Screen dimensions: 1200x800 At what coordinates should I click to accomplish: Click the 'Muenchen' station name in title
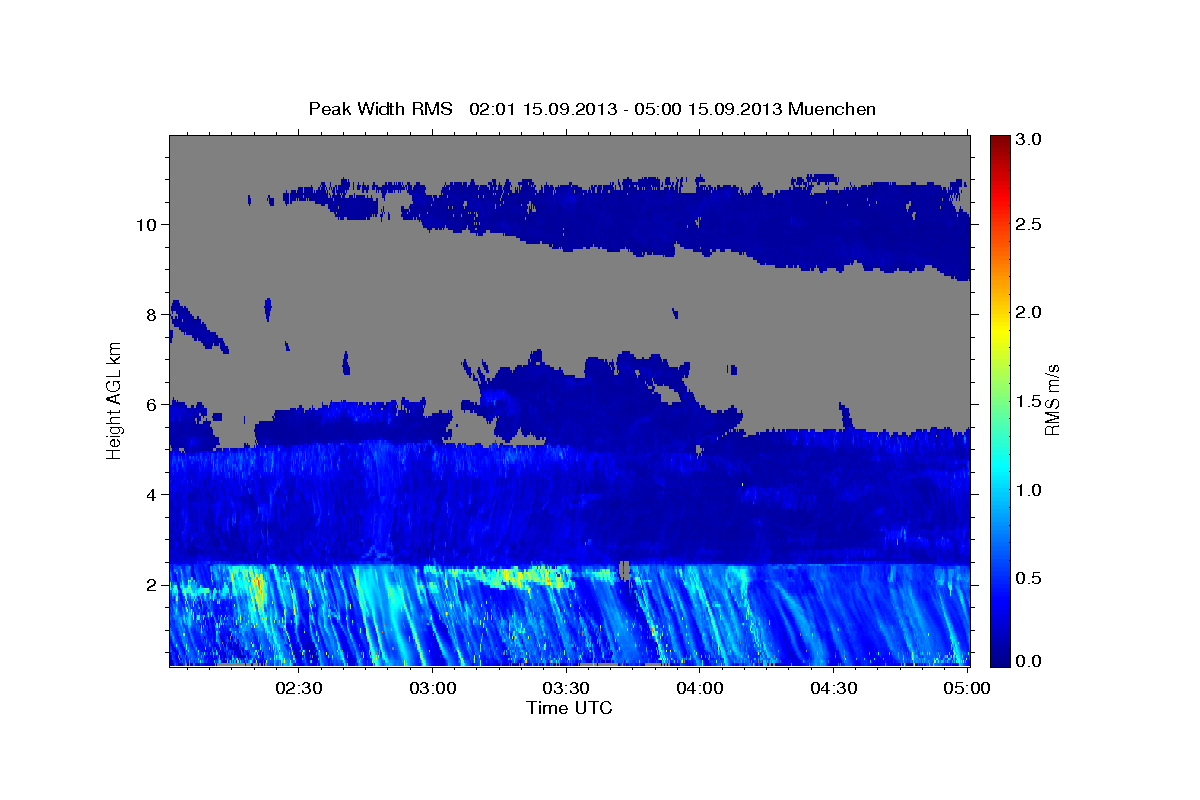coord(832,109)
